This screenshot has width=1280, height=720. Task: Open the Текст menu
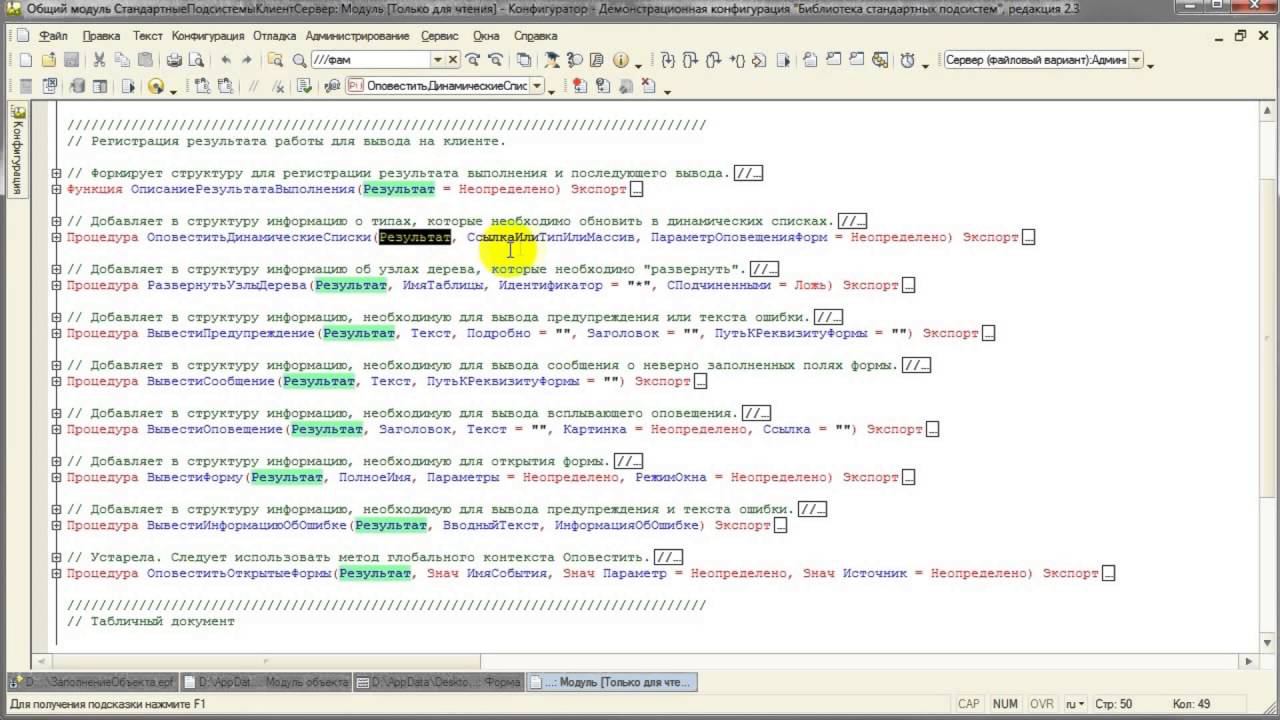[x=147, y=35]
